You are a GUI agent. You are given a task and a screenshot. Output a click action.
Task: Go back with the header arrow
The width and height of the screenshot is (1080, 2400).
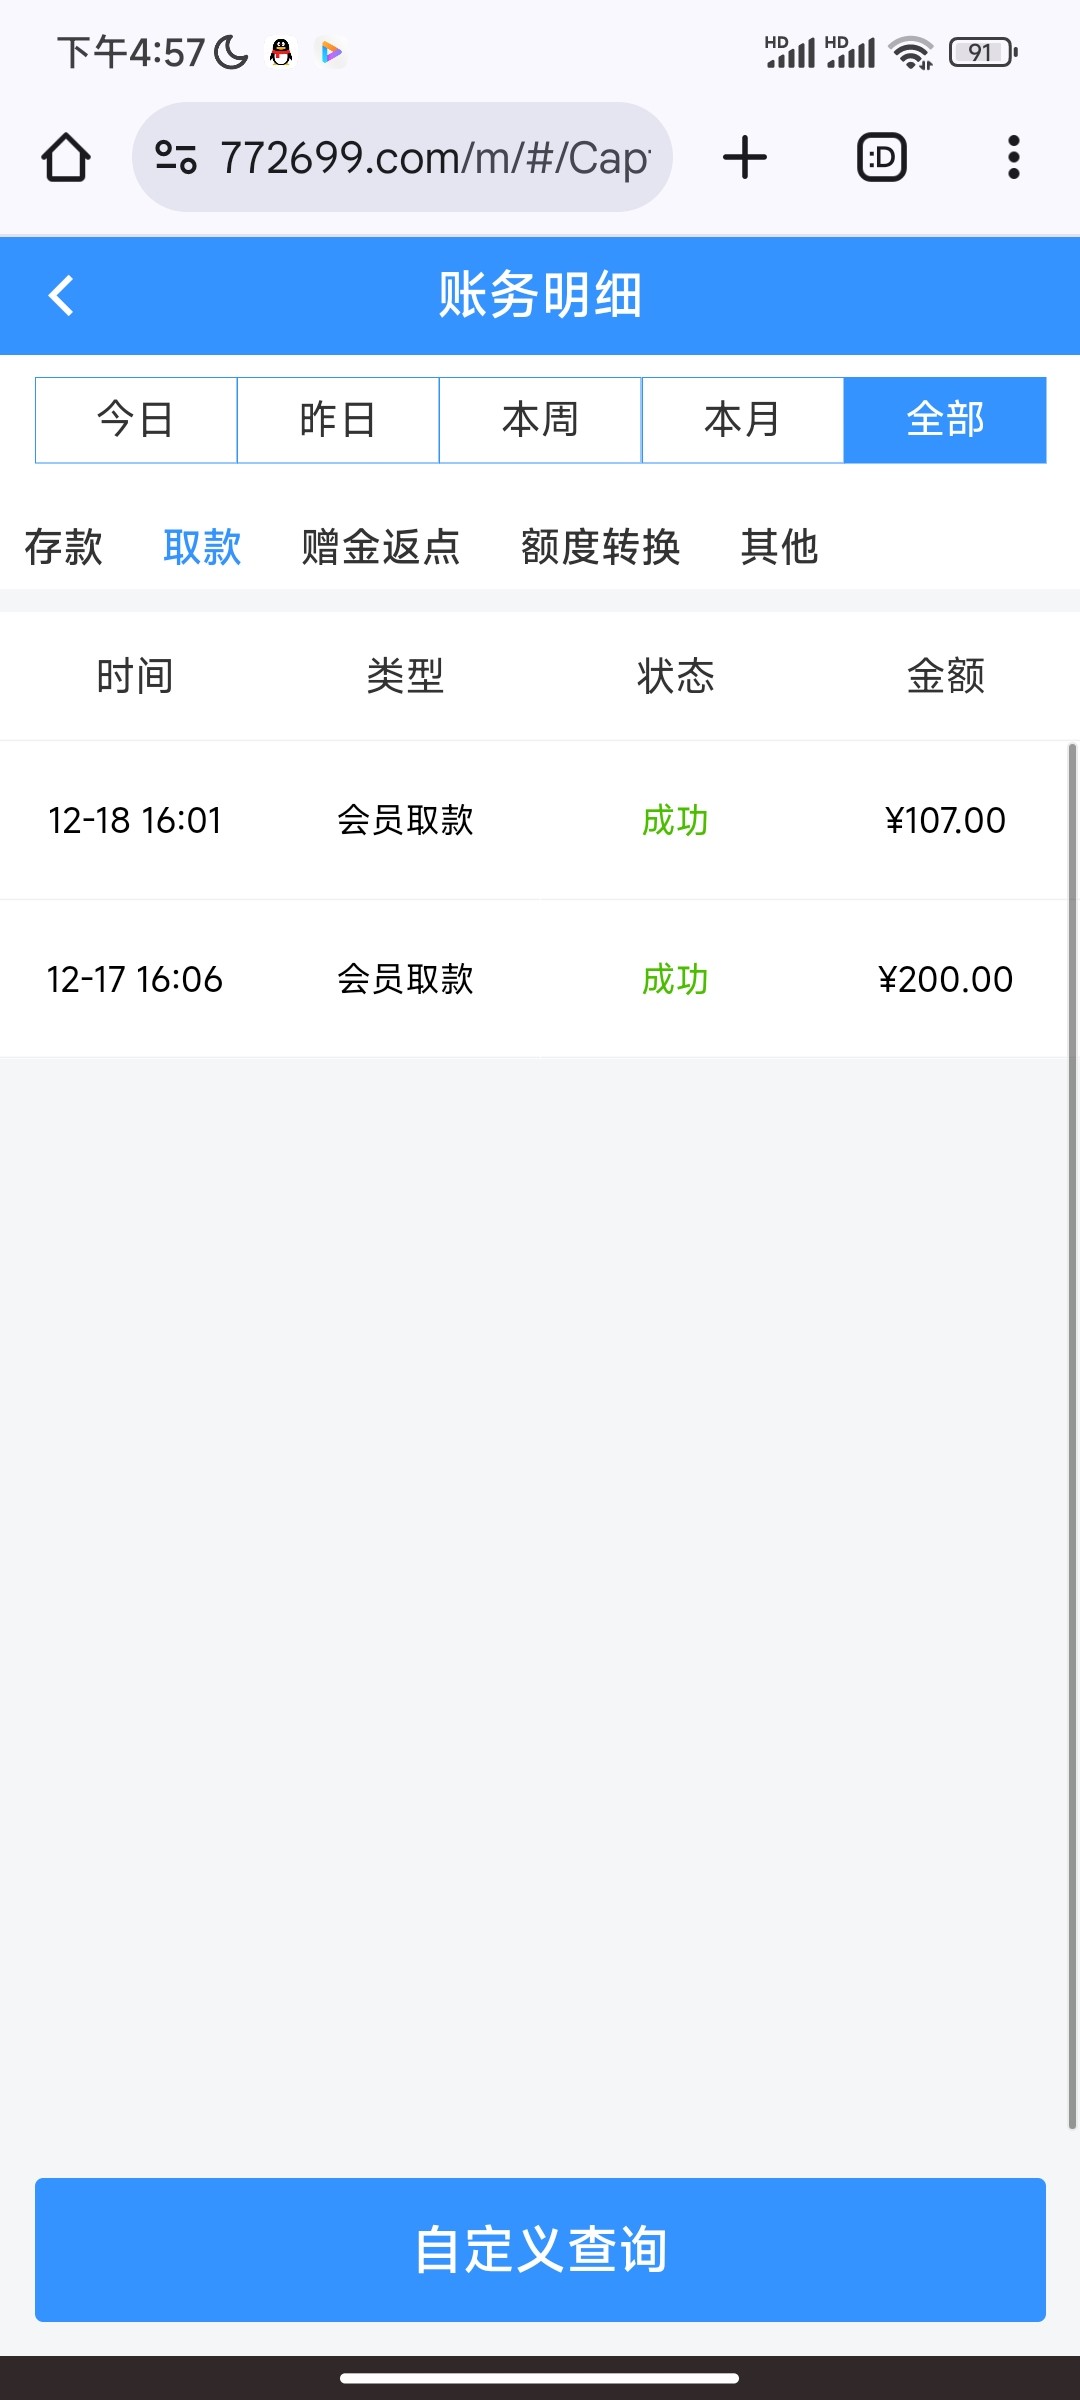click(62, 296)
